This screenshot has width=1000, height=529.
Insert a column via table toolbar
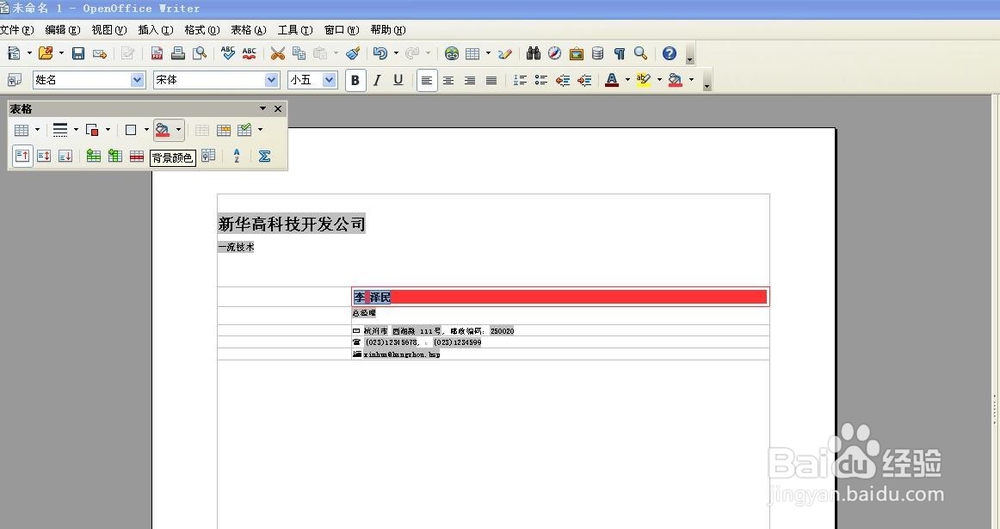point(115,156)
